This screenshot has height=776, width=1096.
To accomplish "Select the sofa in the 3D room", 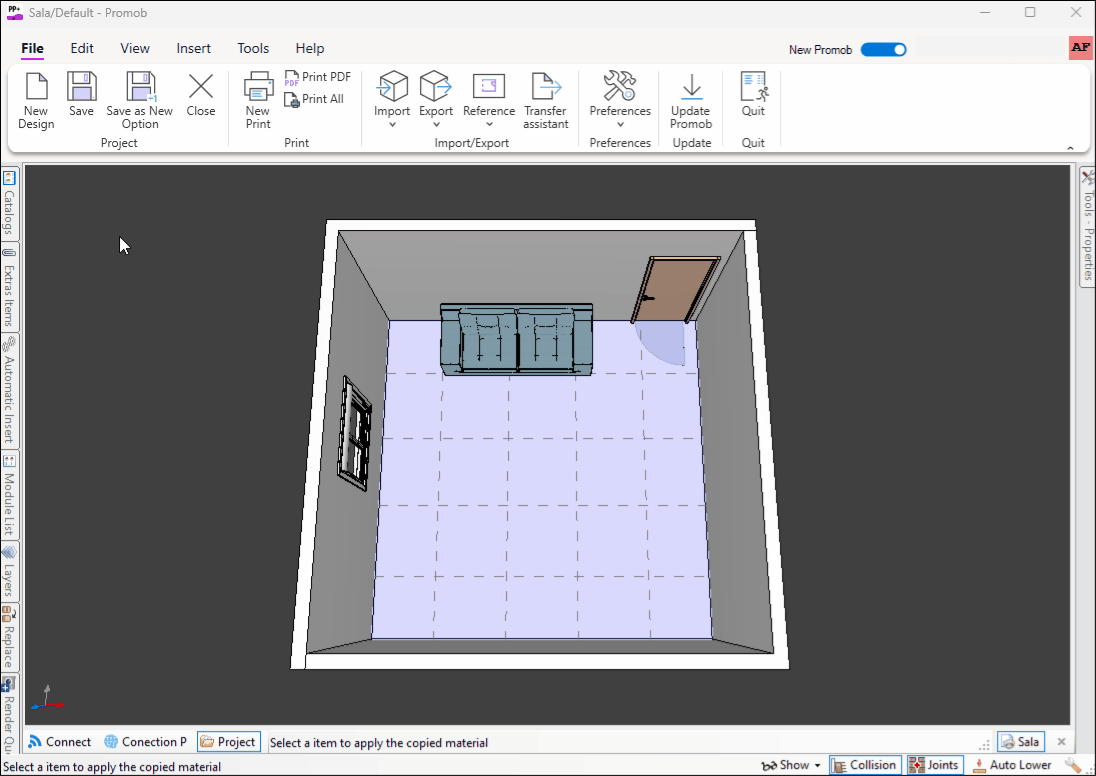I will [517, 340].
